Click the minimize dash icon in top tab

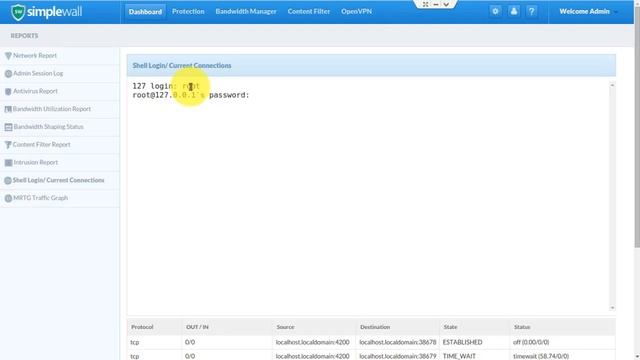click(x=436, y=4)
